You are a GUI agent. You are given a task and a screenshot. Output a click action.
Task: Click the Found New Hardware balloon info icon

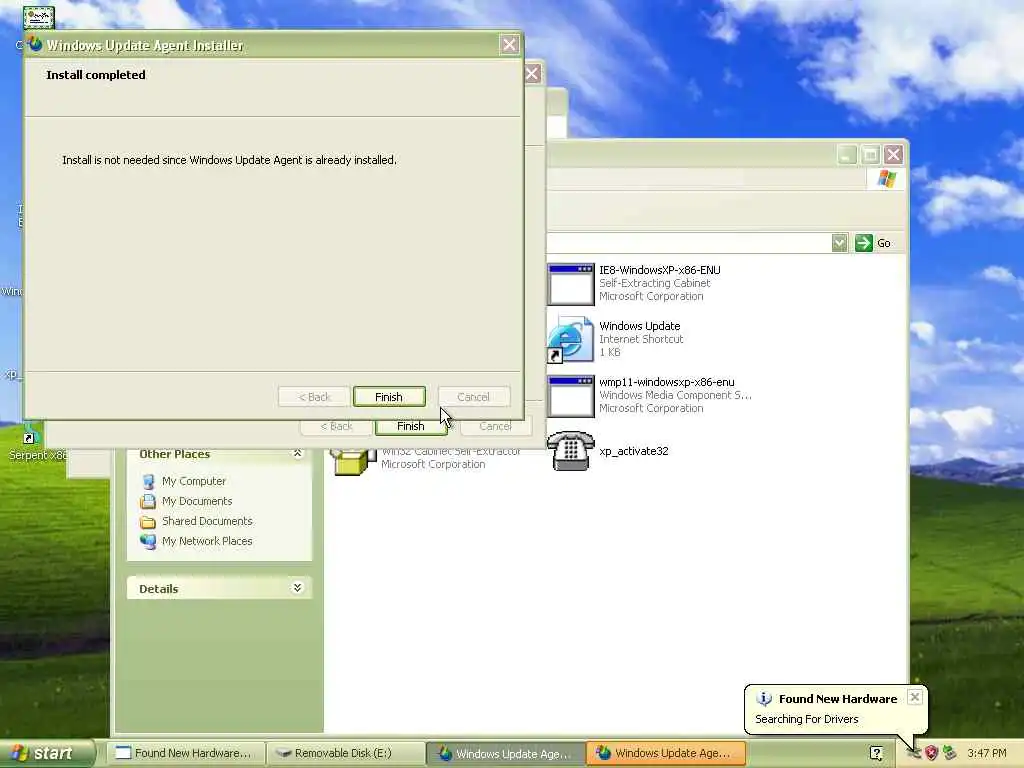[764, 699]
